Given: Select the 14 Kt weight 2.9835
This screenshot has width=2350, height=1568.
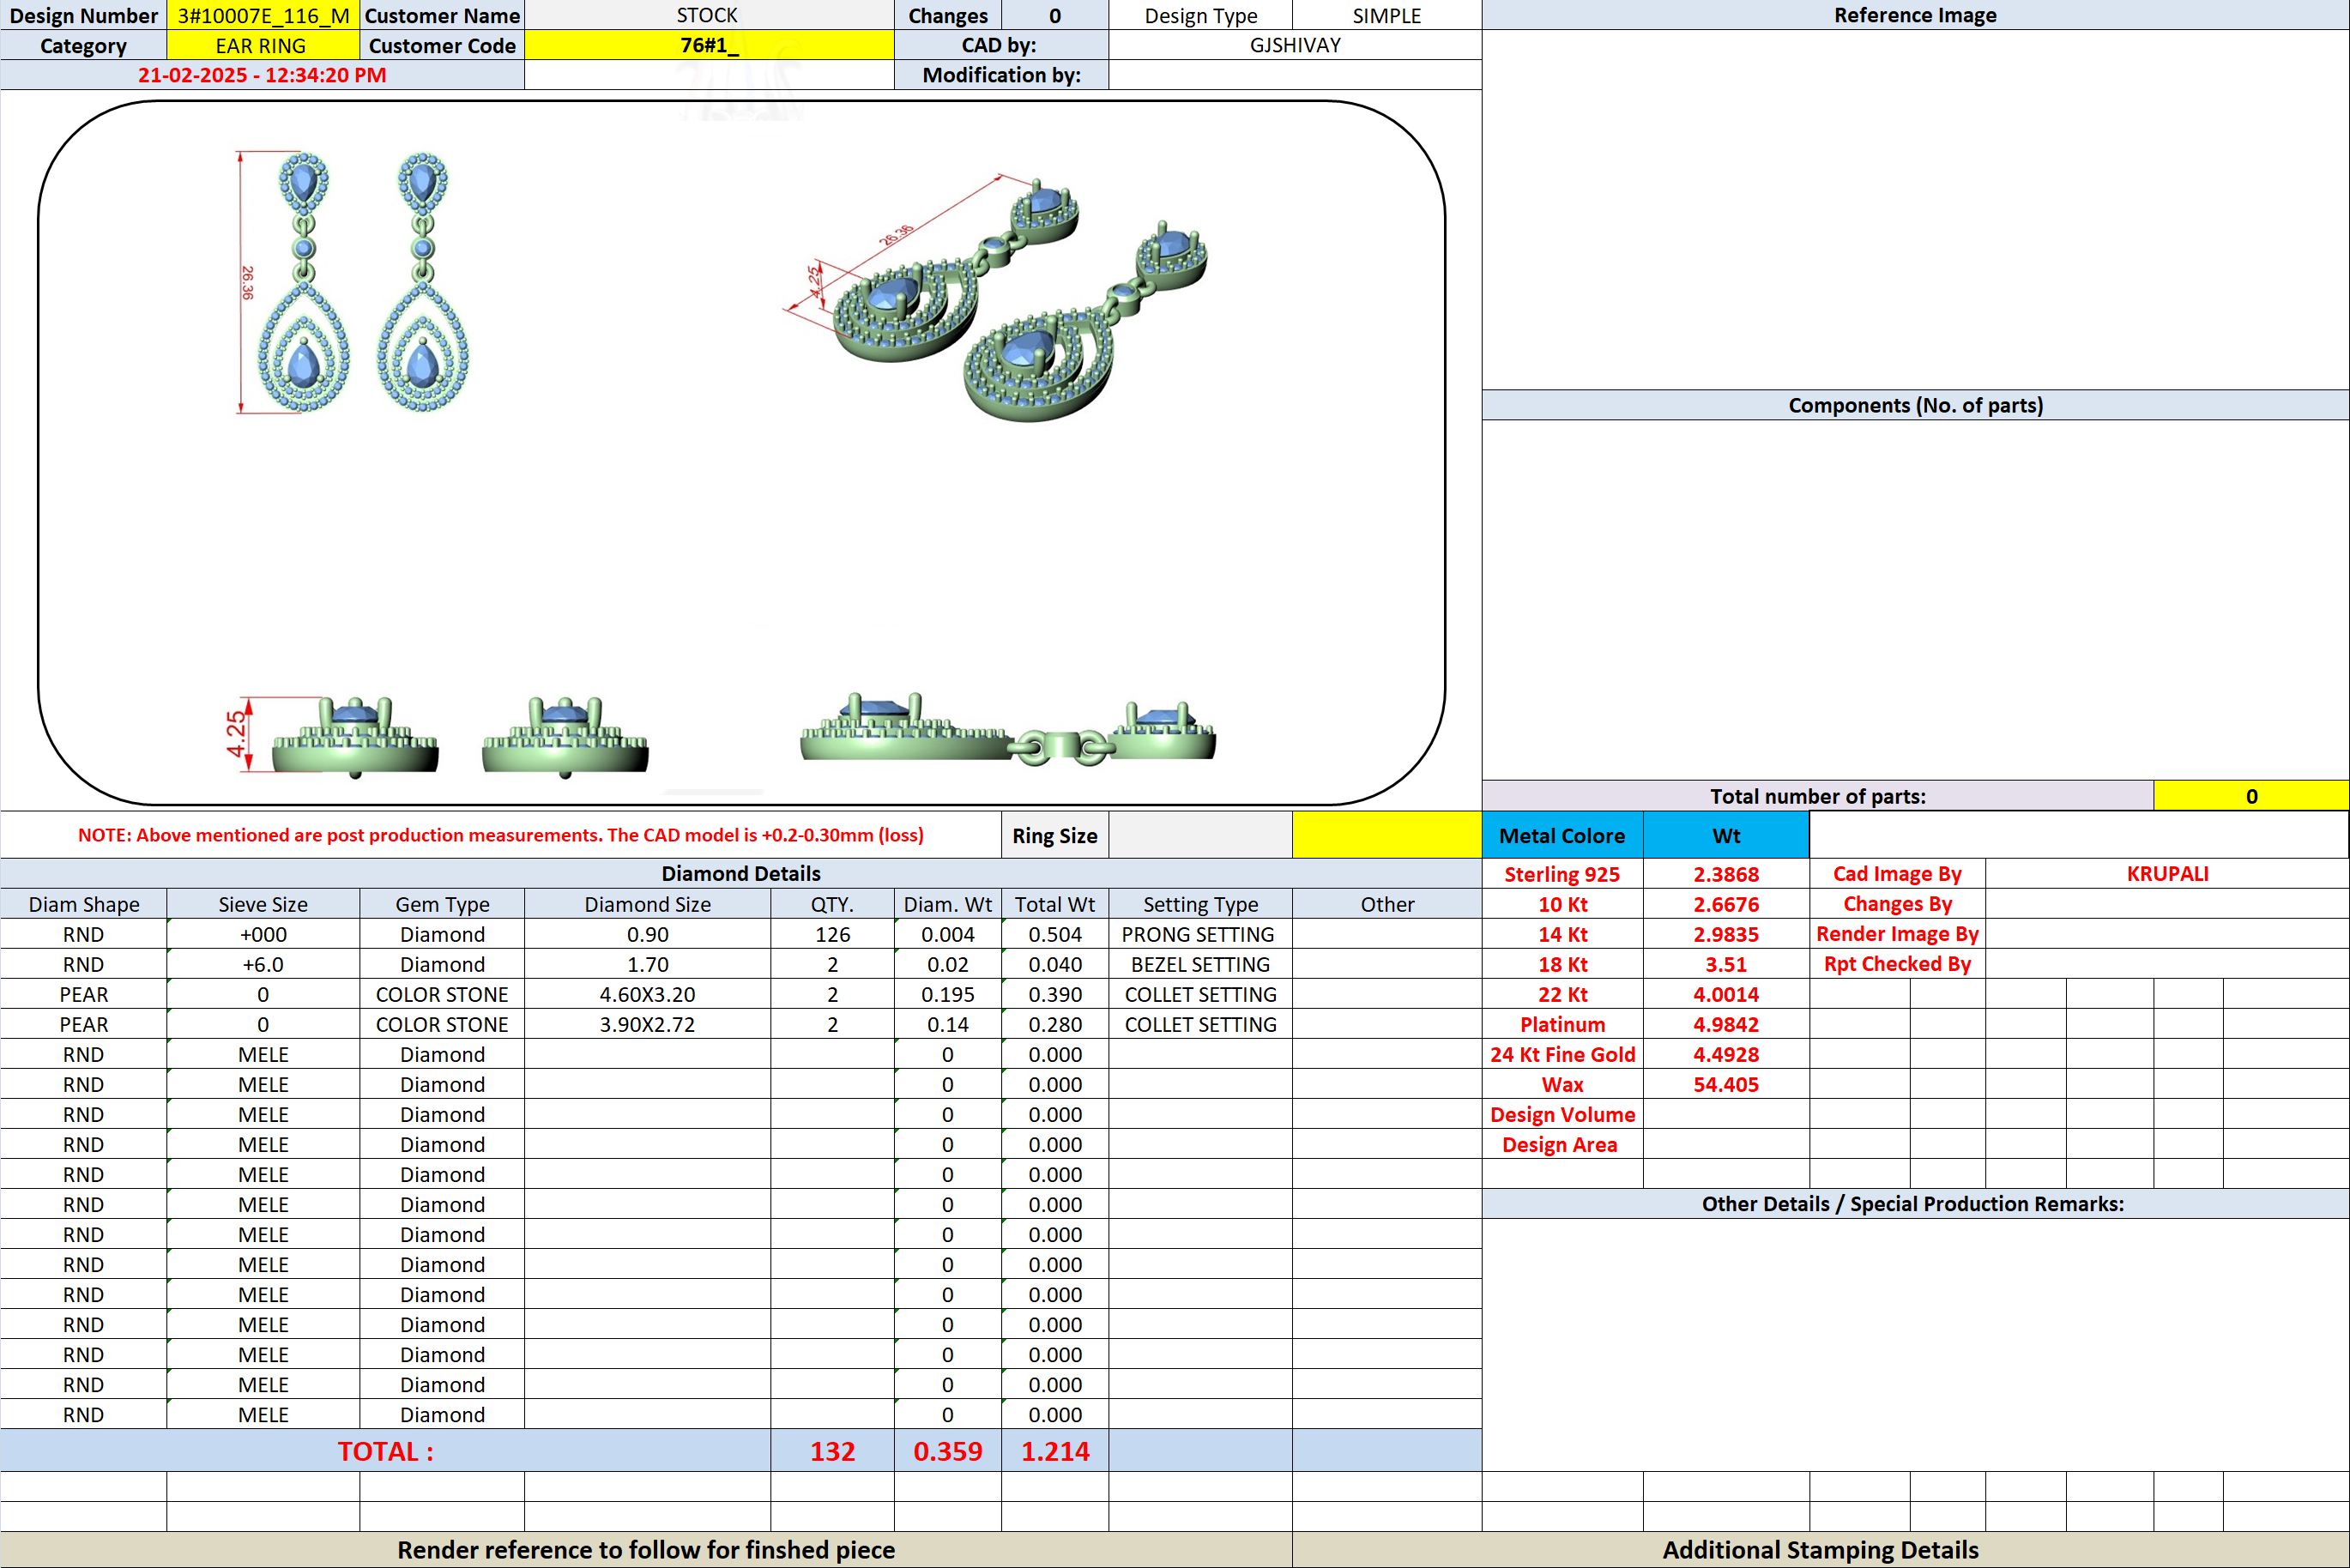Looking at the screenshot, I should pos(1726,934).
